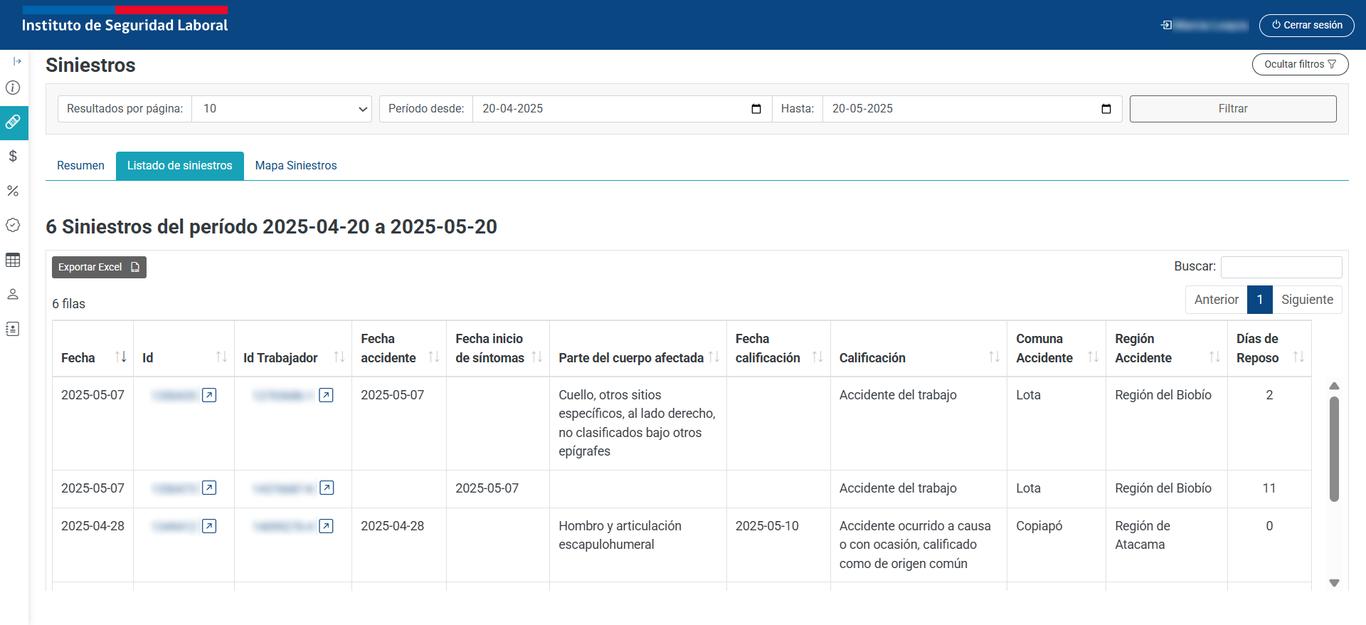Open date picker for Período desde

point(756,109)
